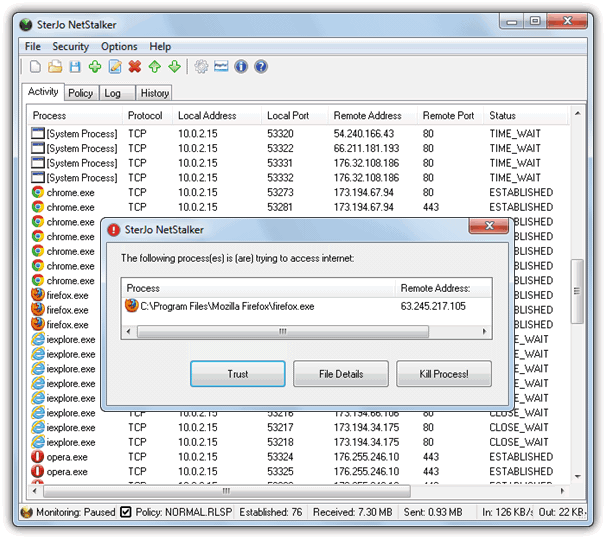Sort by Status column header
Screen dimensions: 606x538
click(526, 116)
